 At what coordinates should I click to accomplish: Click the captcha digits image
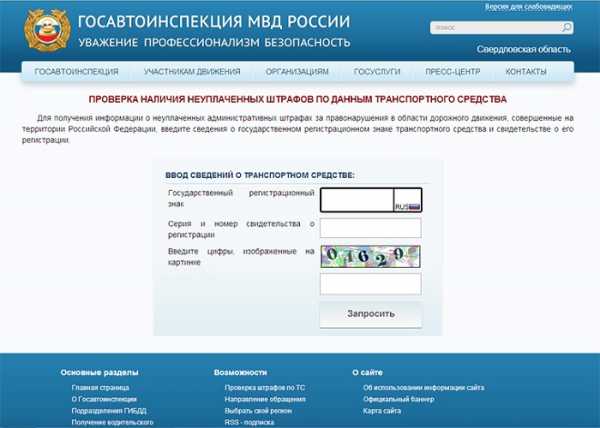click(370, 256)
